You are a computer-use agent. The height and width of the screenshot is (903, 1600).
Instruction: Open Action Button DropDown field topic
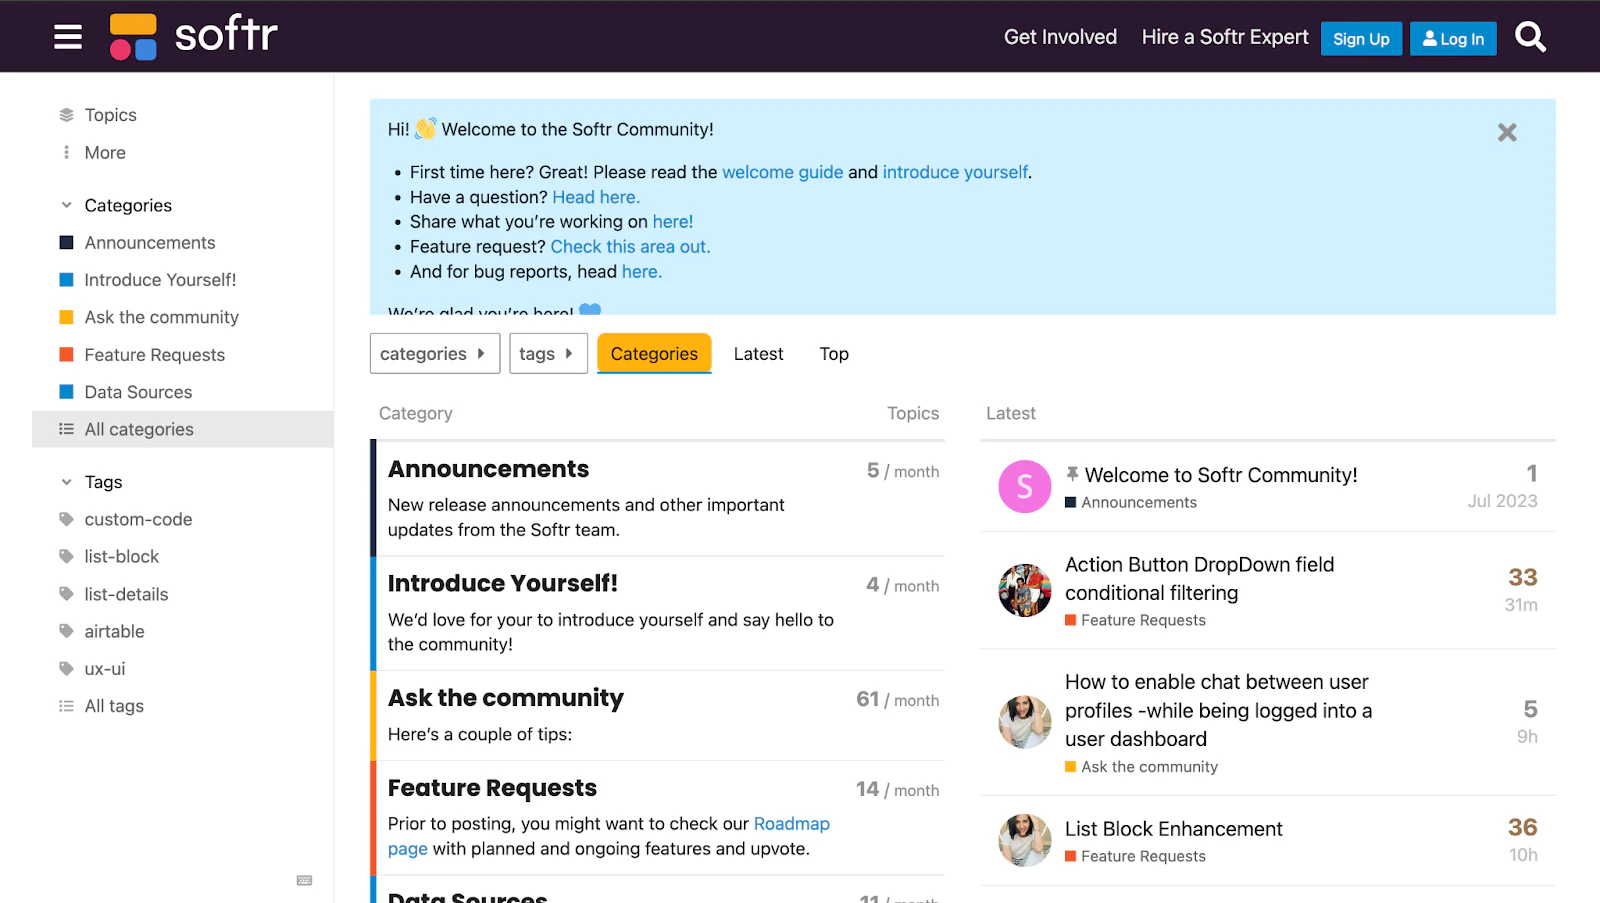(x=1200, y=579)
